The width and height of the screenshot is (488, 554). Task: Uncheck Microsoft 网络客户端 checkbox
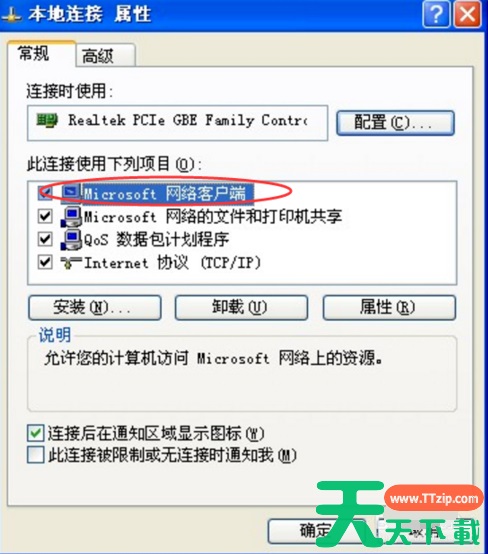(x=45, y=193)
